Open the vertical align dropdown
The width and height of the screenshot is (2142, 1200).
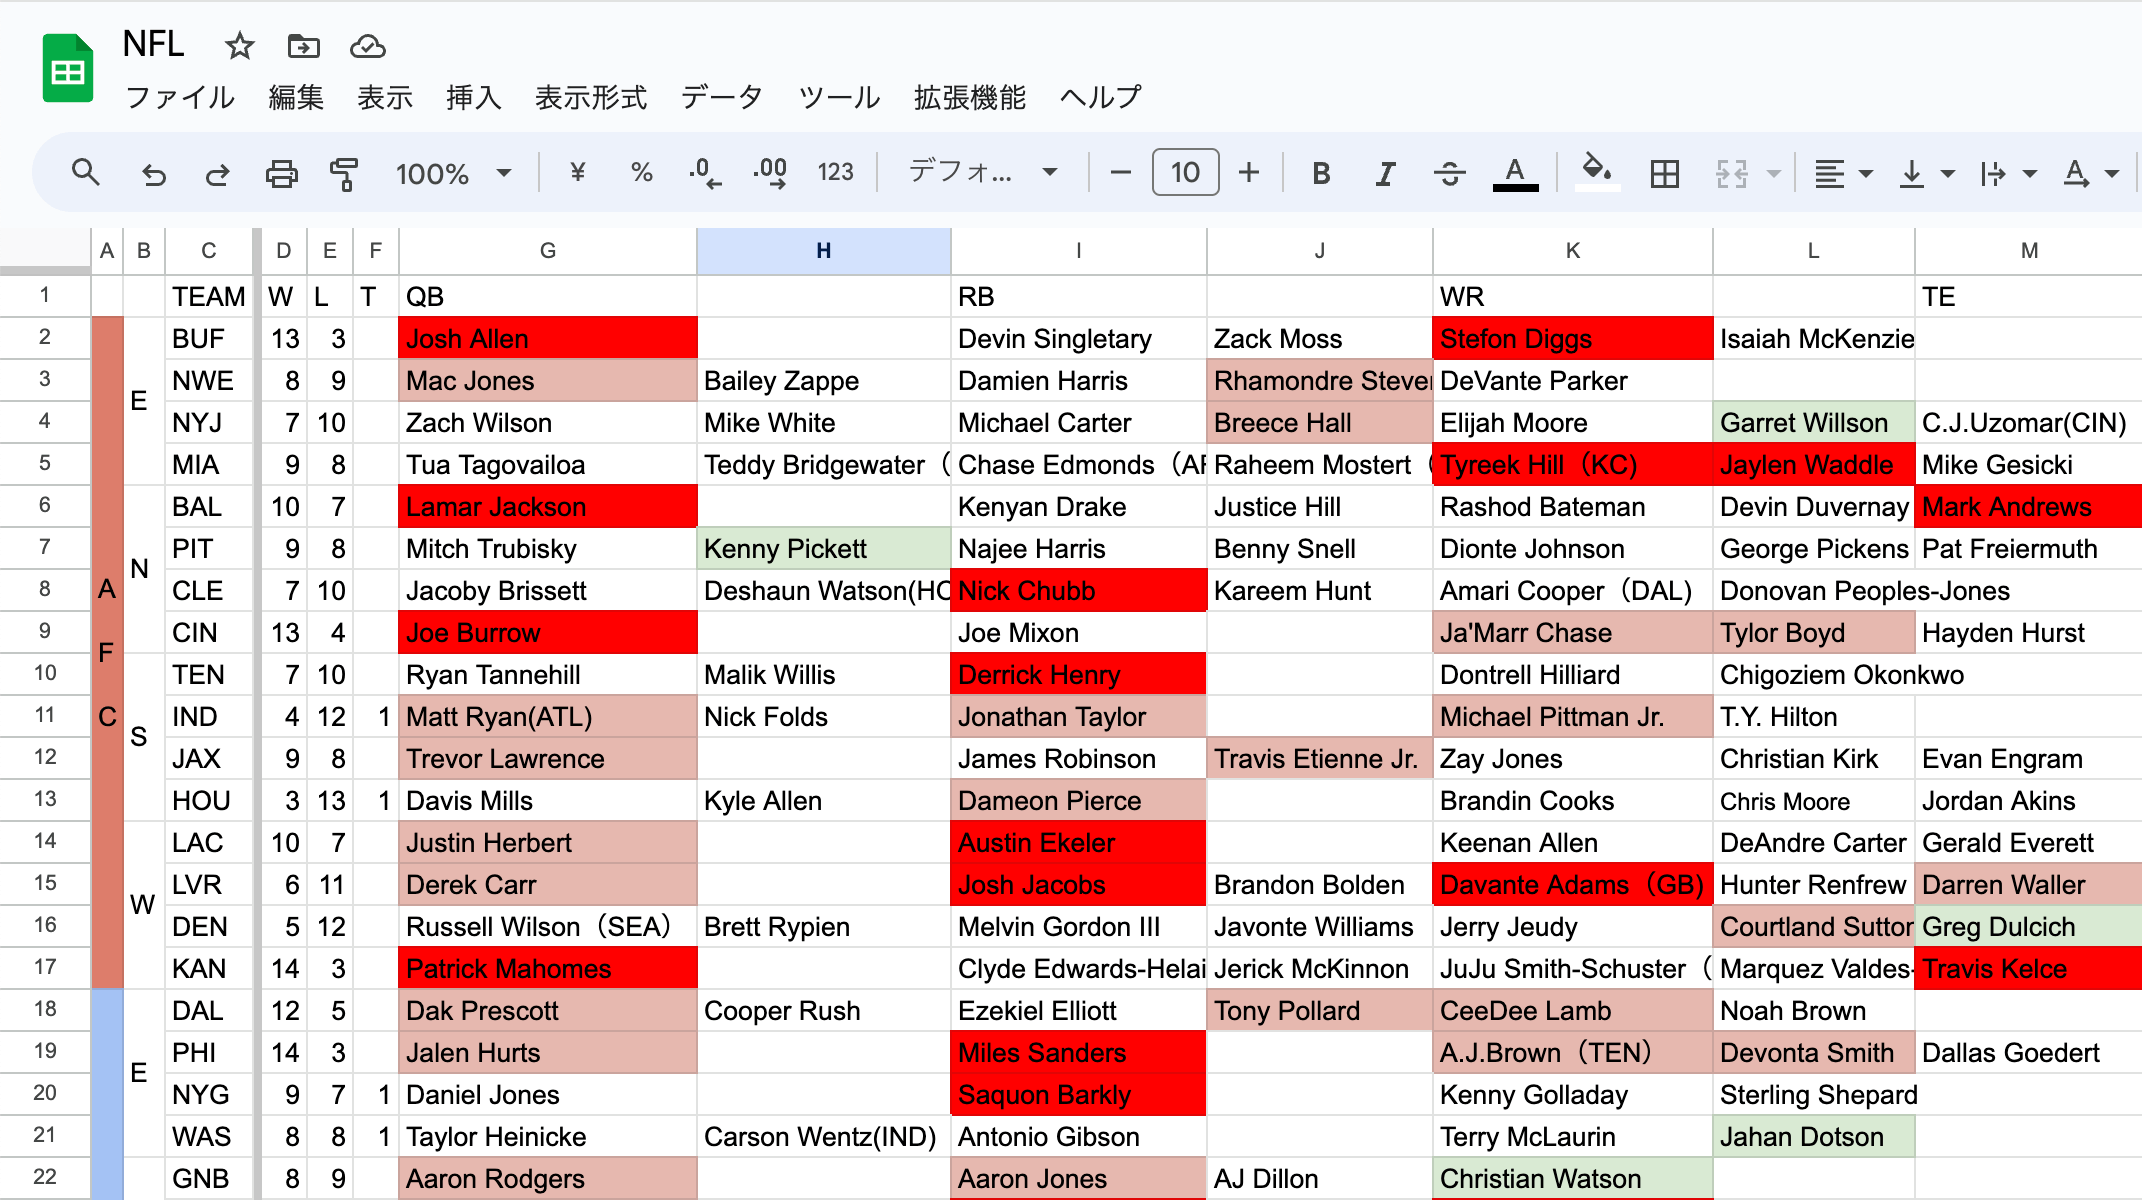click(x=1926, y=174)
